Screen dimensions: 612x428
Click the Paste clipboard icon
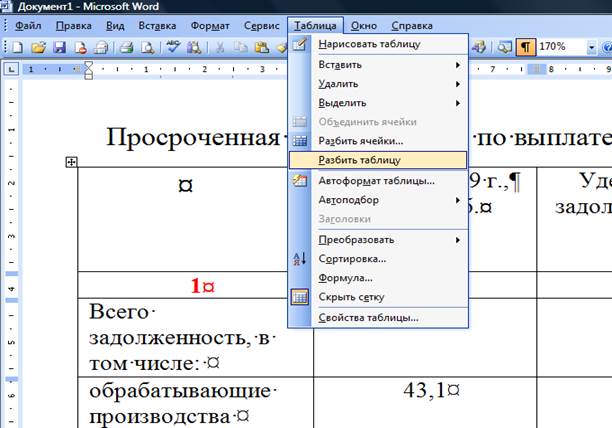tap(262, 47)
